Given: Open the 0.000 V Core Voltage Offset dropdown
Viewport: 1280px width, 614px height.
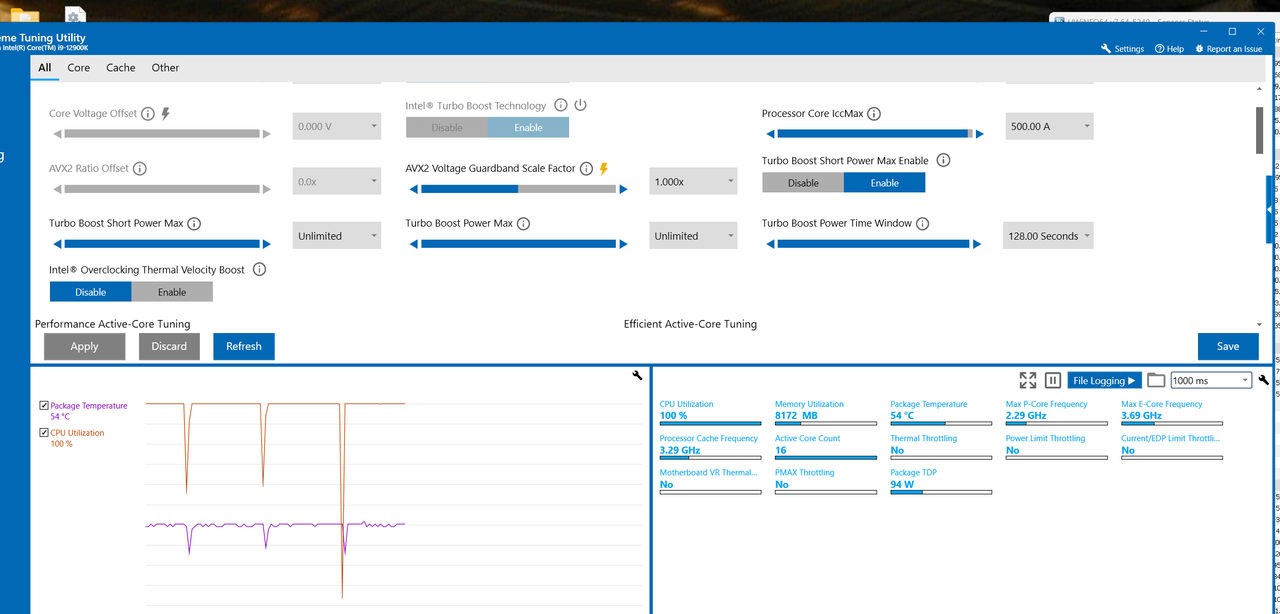Looking at the screenshot, I should coord(337,126).
